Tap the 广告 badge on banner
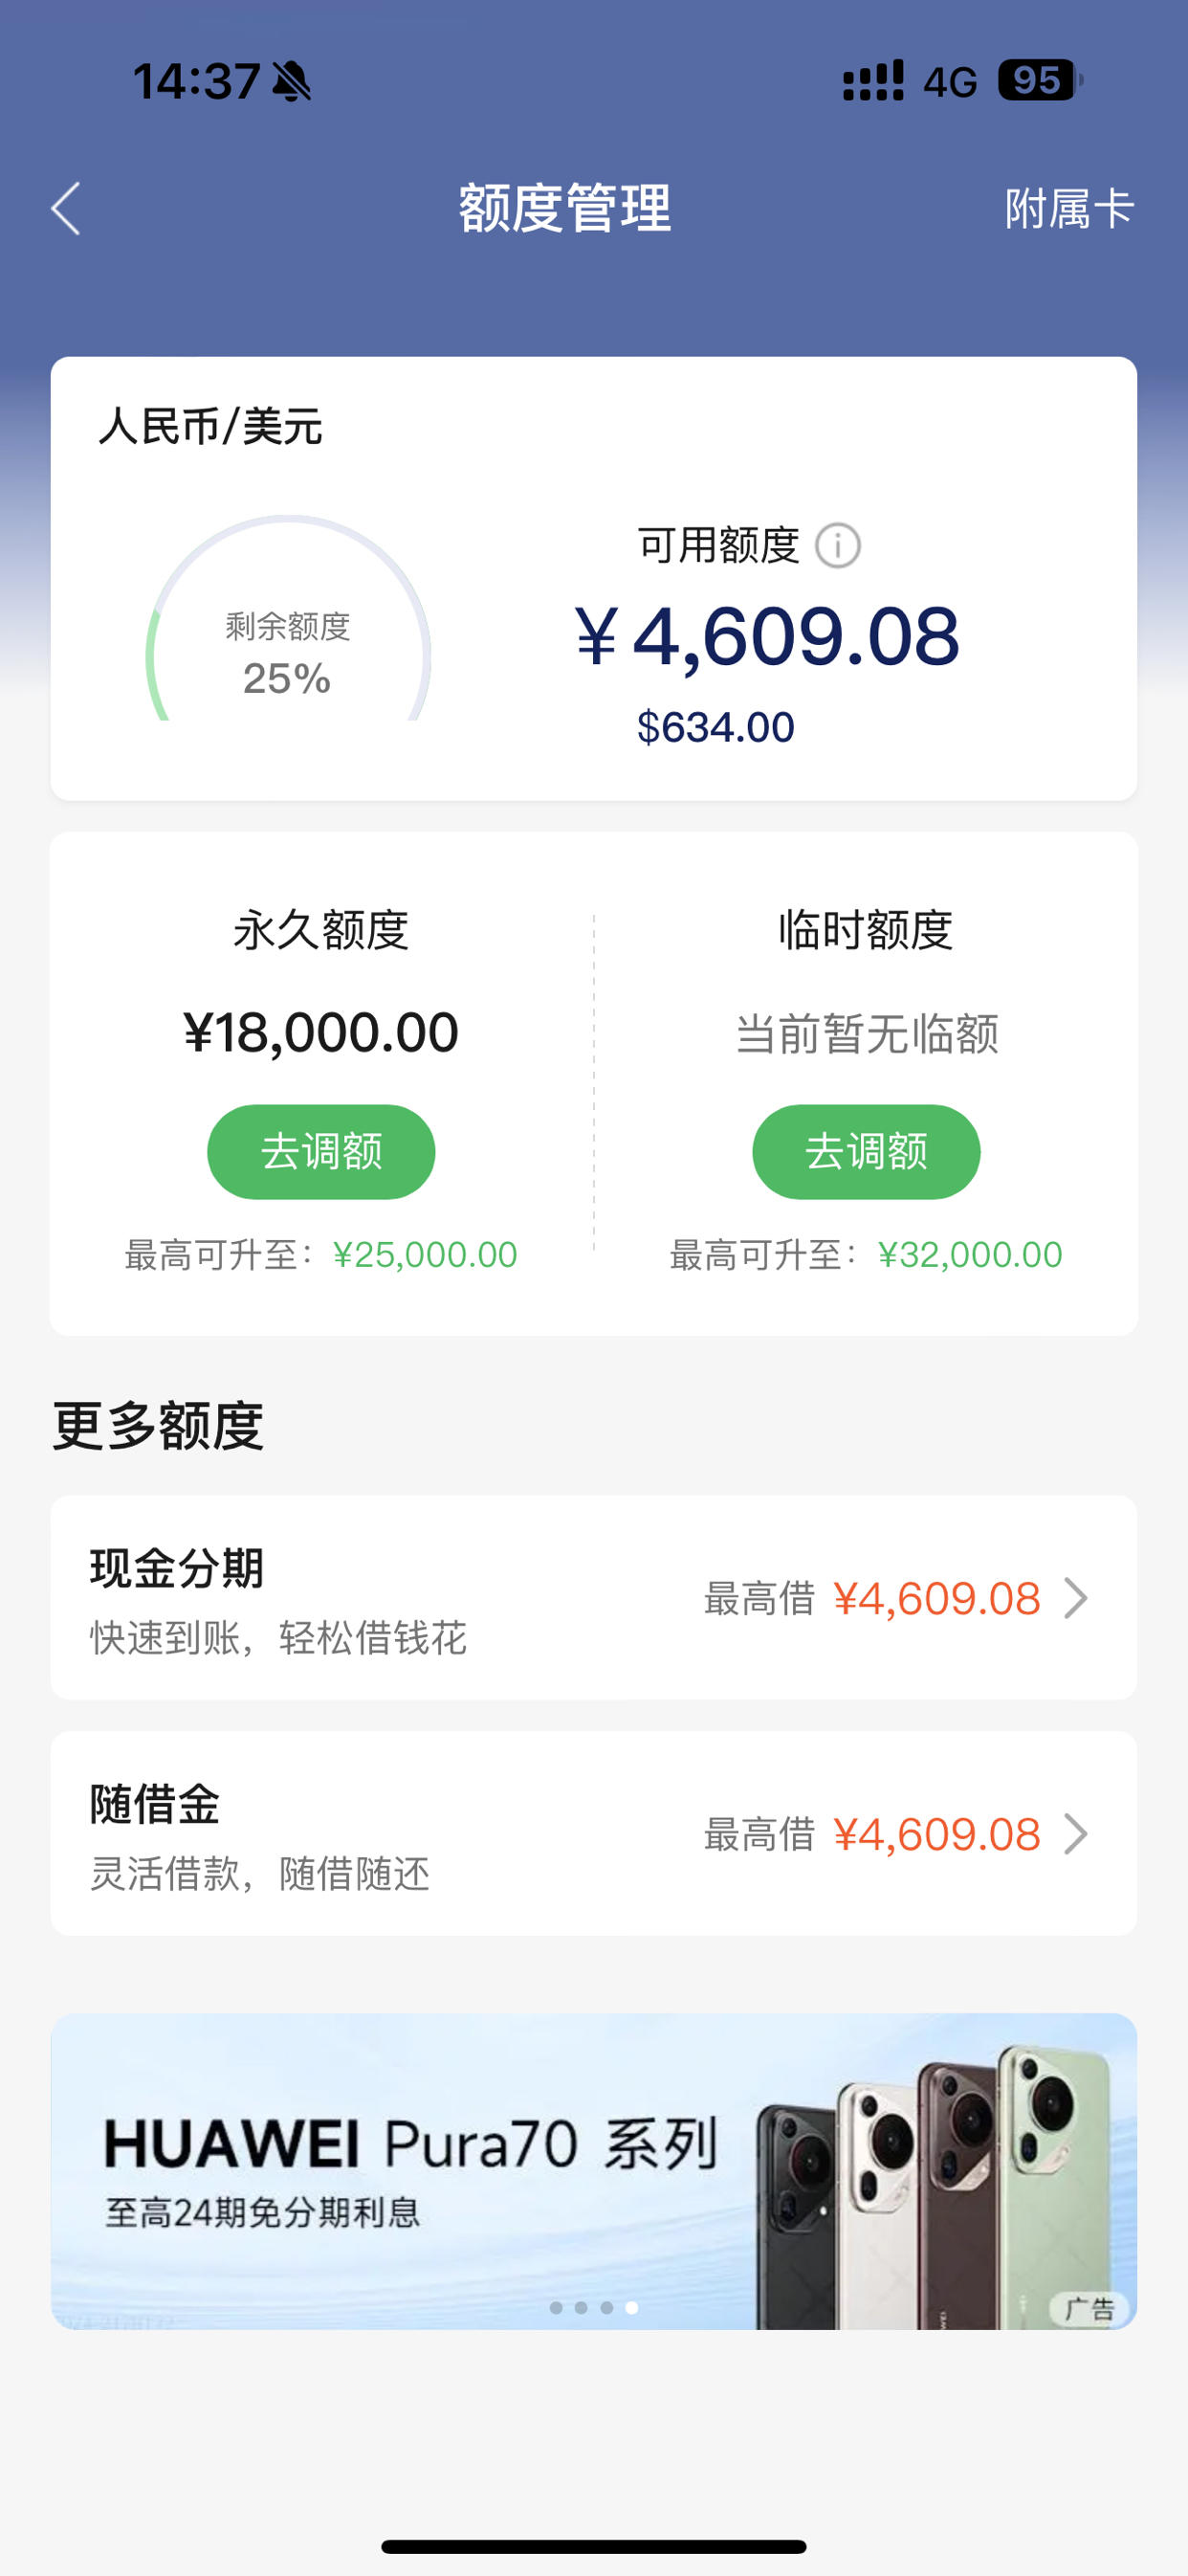 (1089, 2309)
